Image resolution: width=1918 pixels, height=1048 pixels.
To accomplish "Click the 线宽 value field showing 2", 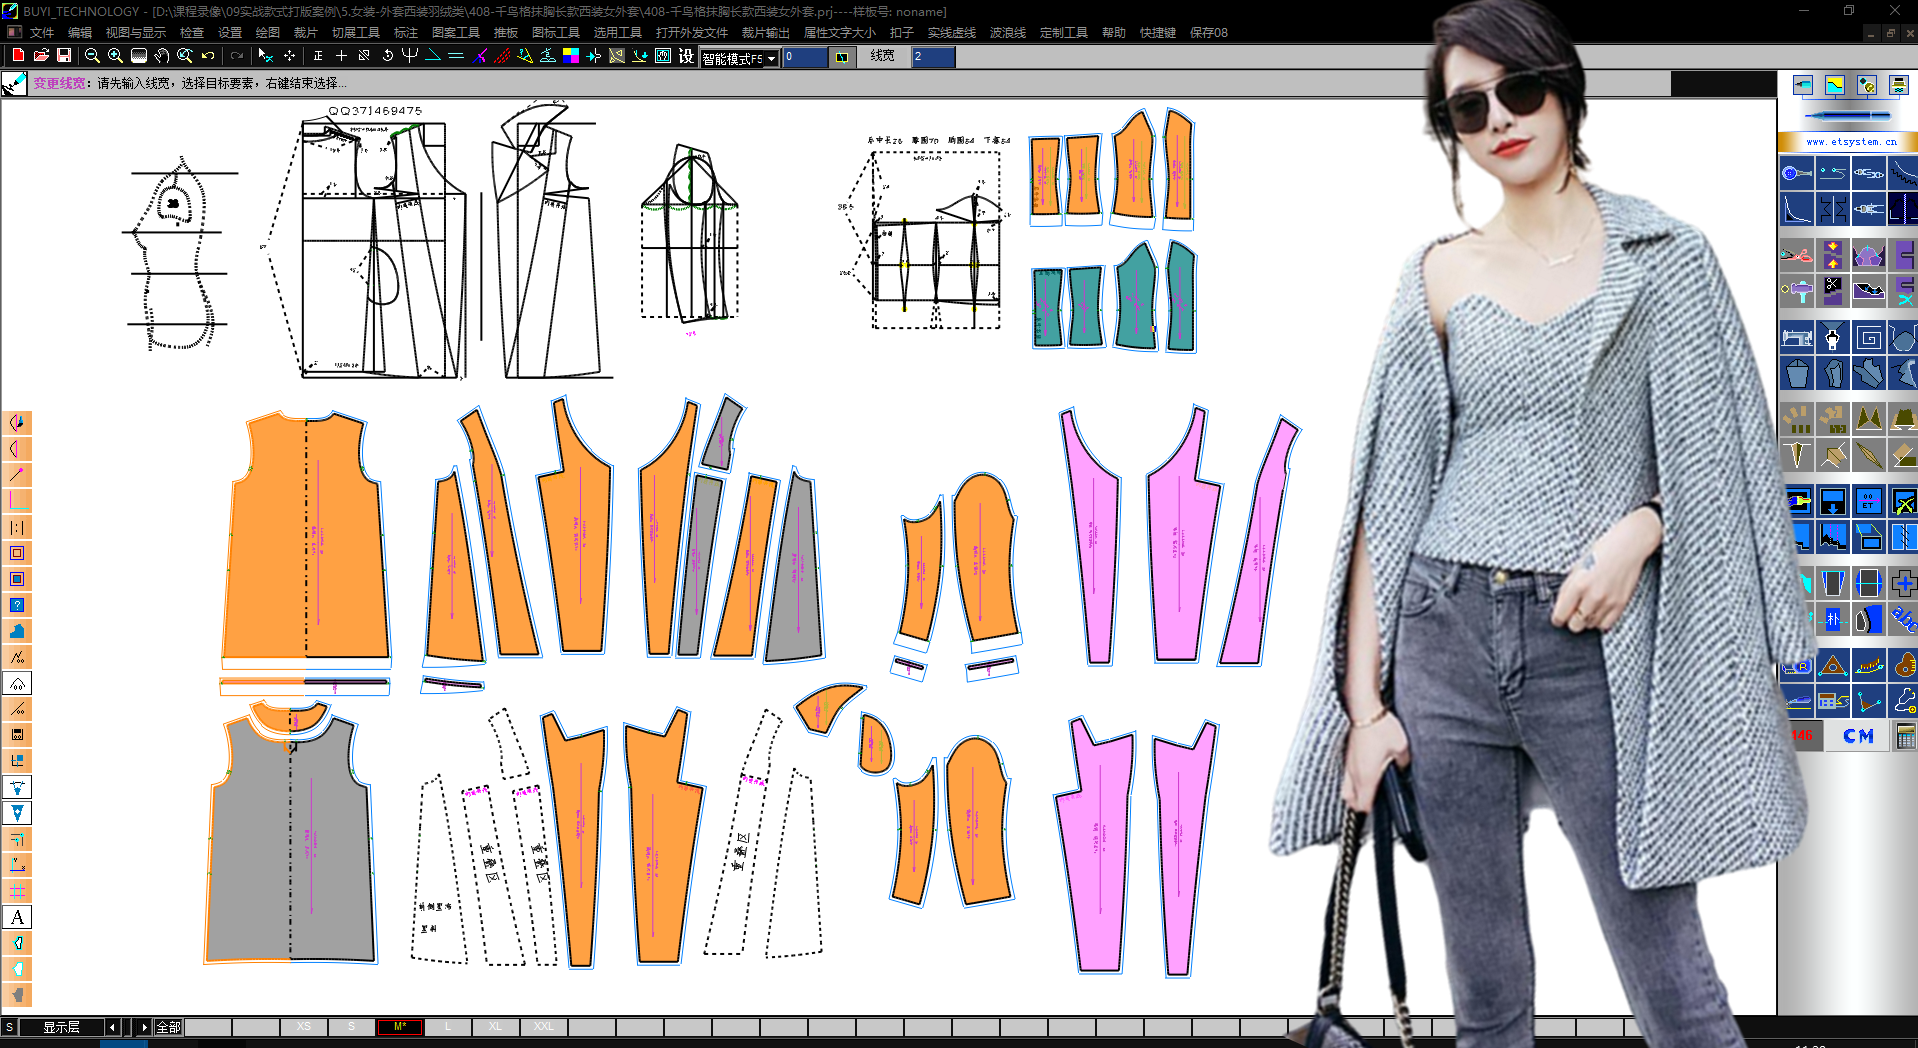I will (932, 57).
